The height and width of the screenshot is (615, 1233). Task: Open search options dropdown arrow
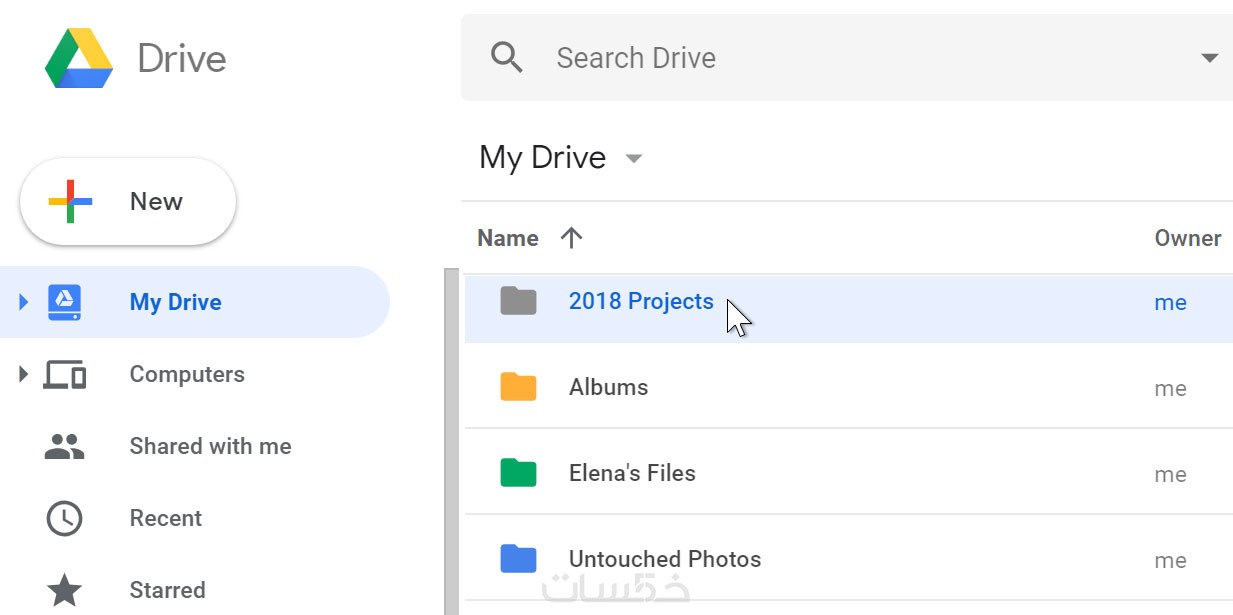tap(1209, 58)
